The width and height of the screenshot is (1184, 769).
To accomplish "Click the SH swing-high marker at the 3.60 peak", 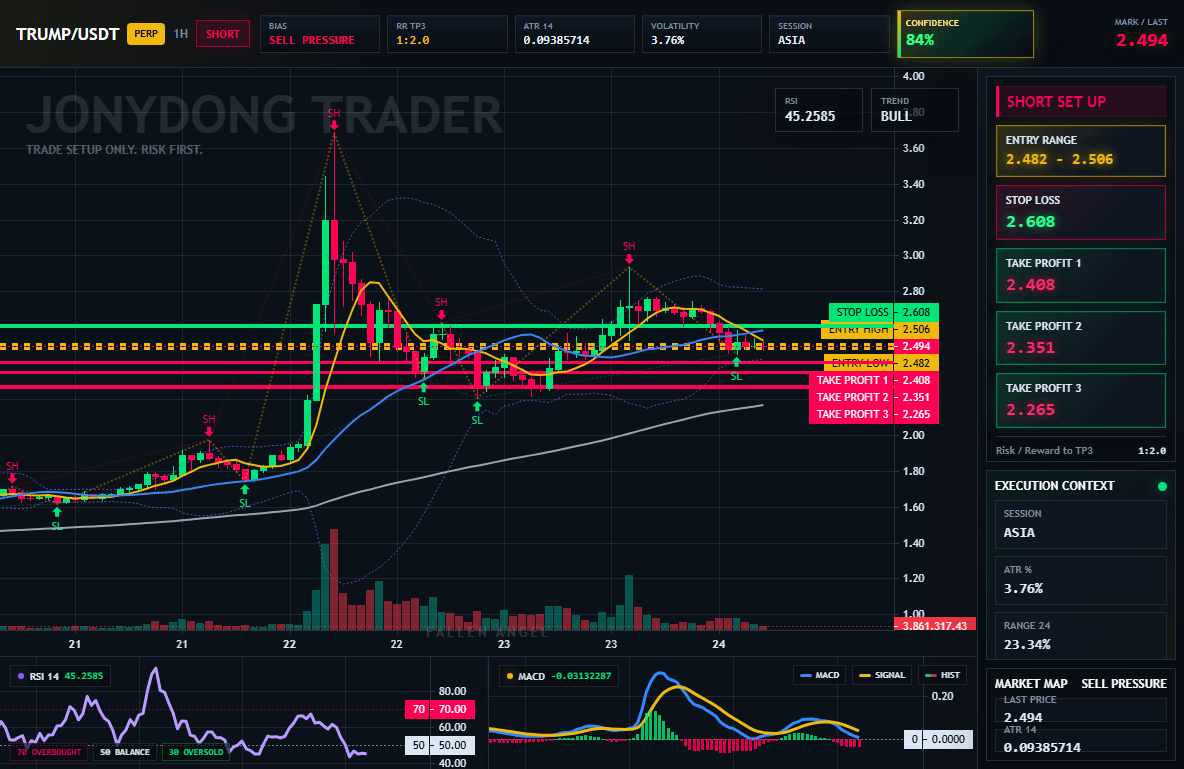I will (x=334, y=119).
